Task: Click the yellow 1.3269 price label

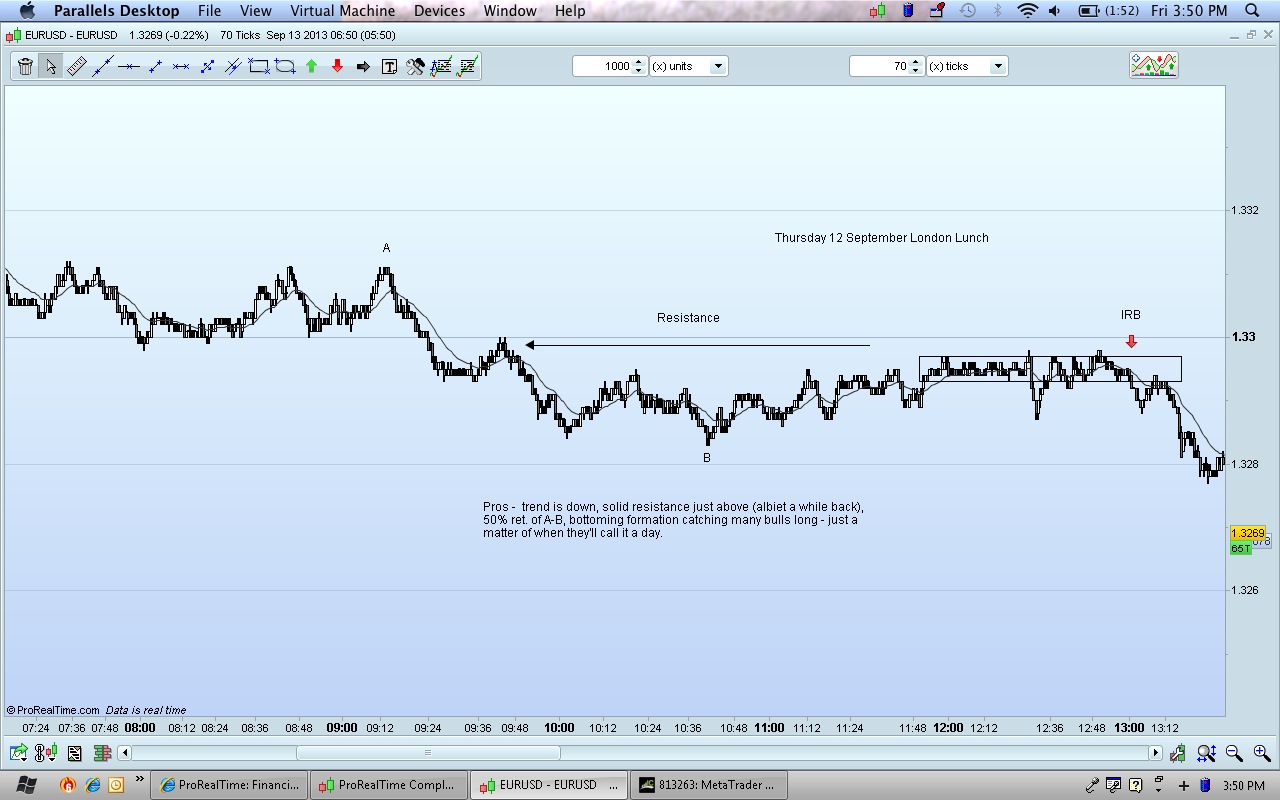Action: (x=1248, y=534)
